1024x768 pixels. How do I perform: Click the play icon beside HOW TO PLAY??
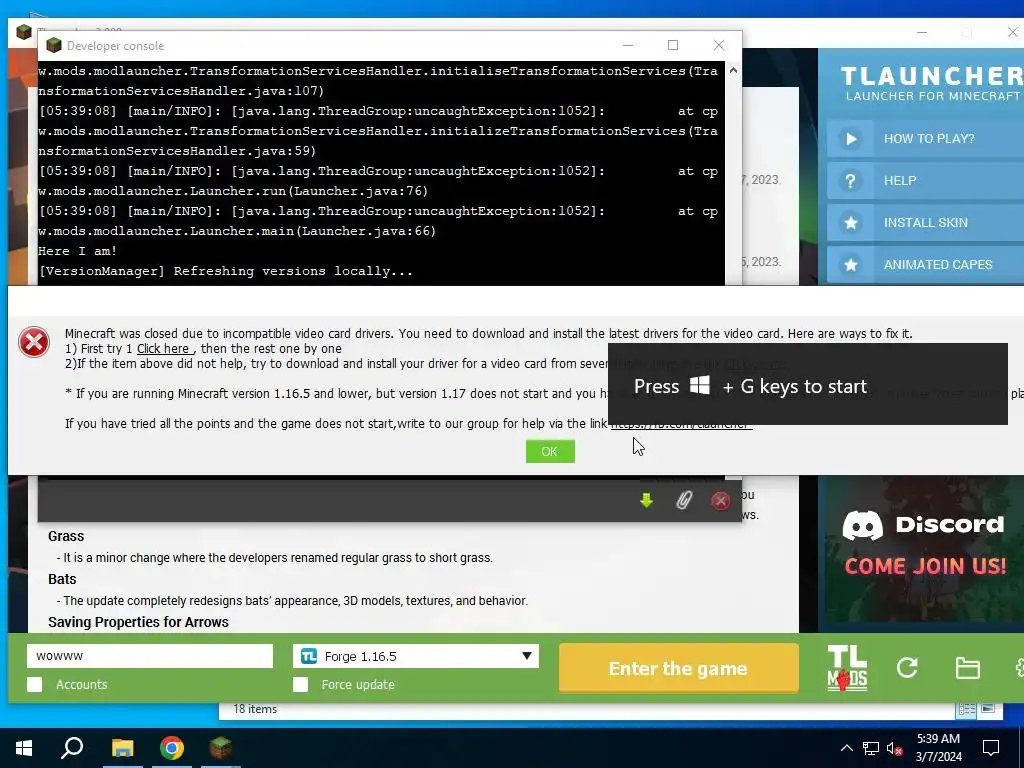tap(850, 138)
